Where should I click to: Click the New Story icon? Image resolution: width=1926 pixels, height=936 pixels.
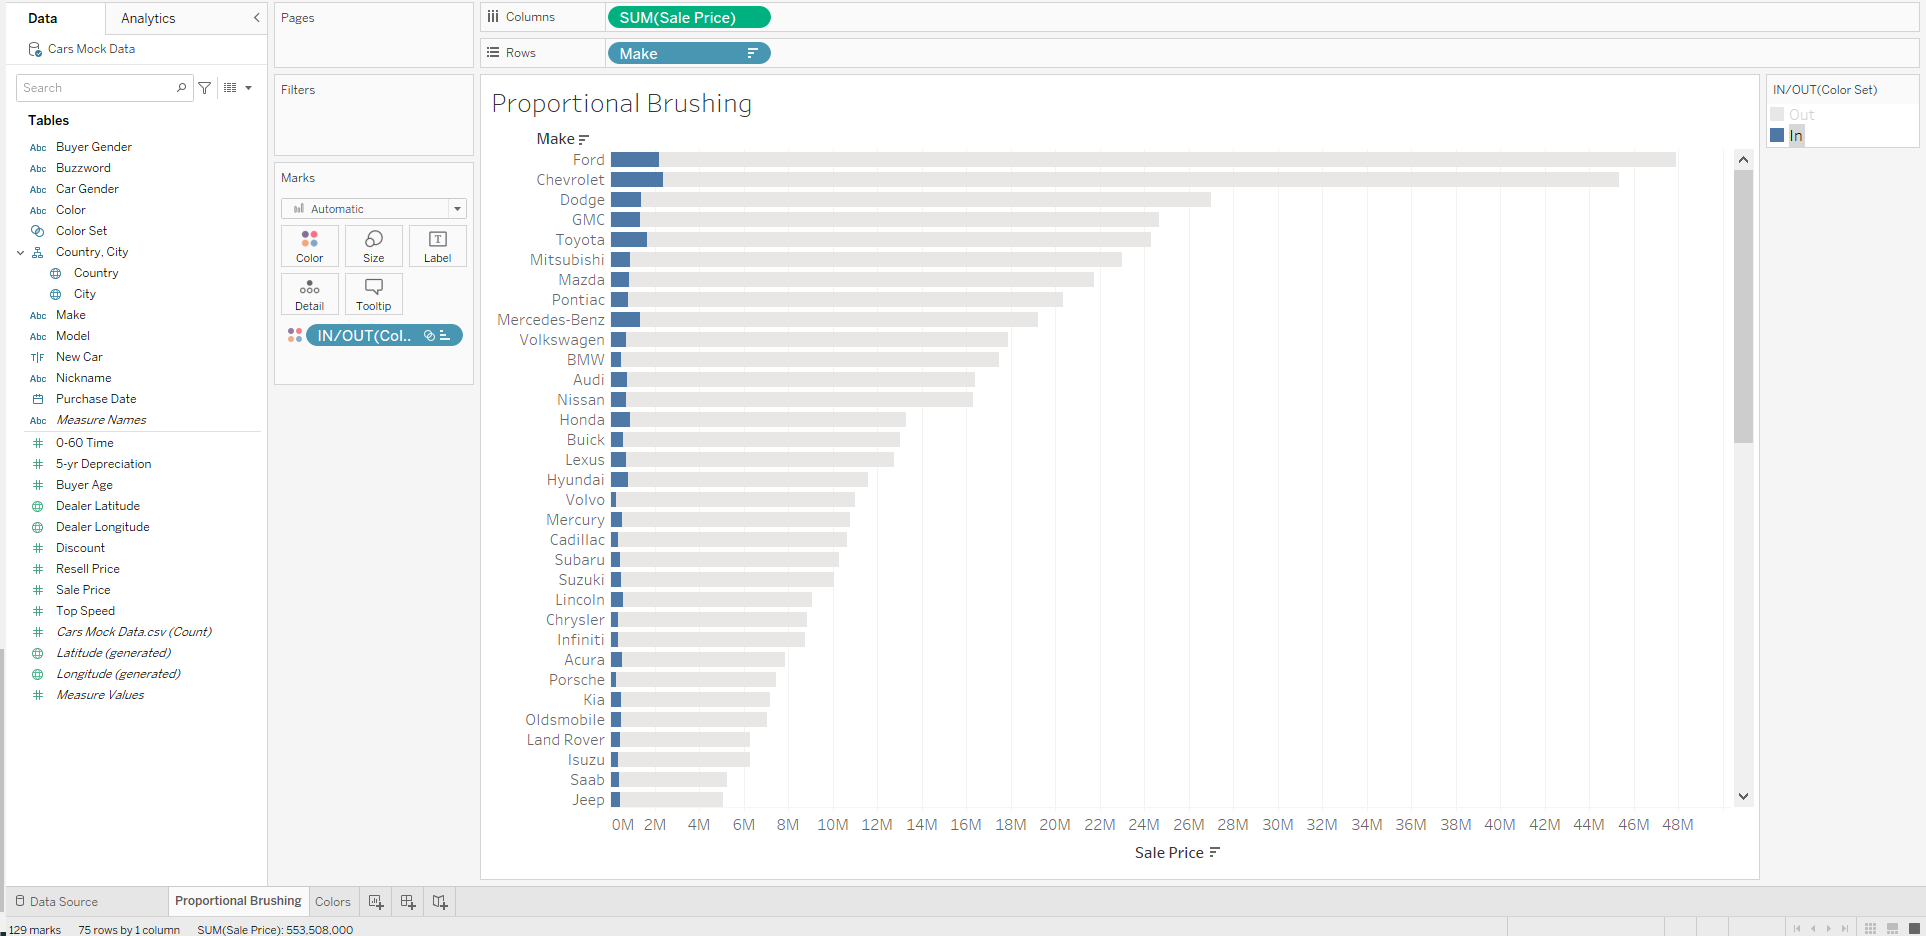[440, 902]
